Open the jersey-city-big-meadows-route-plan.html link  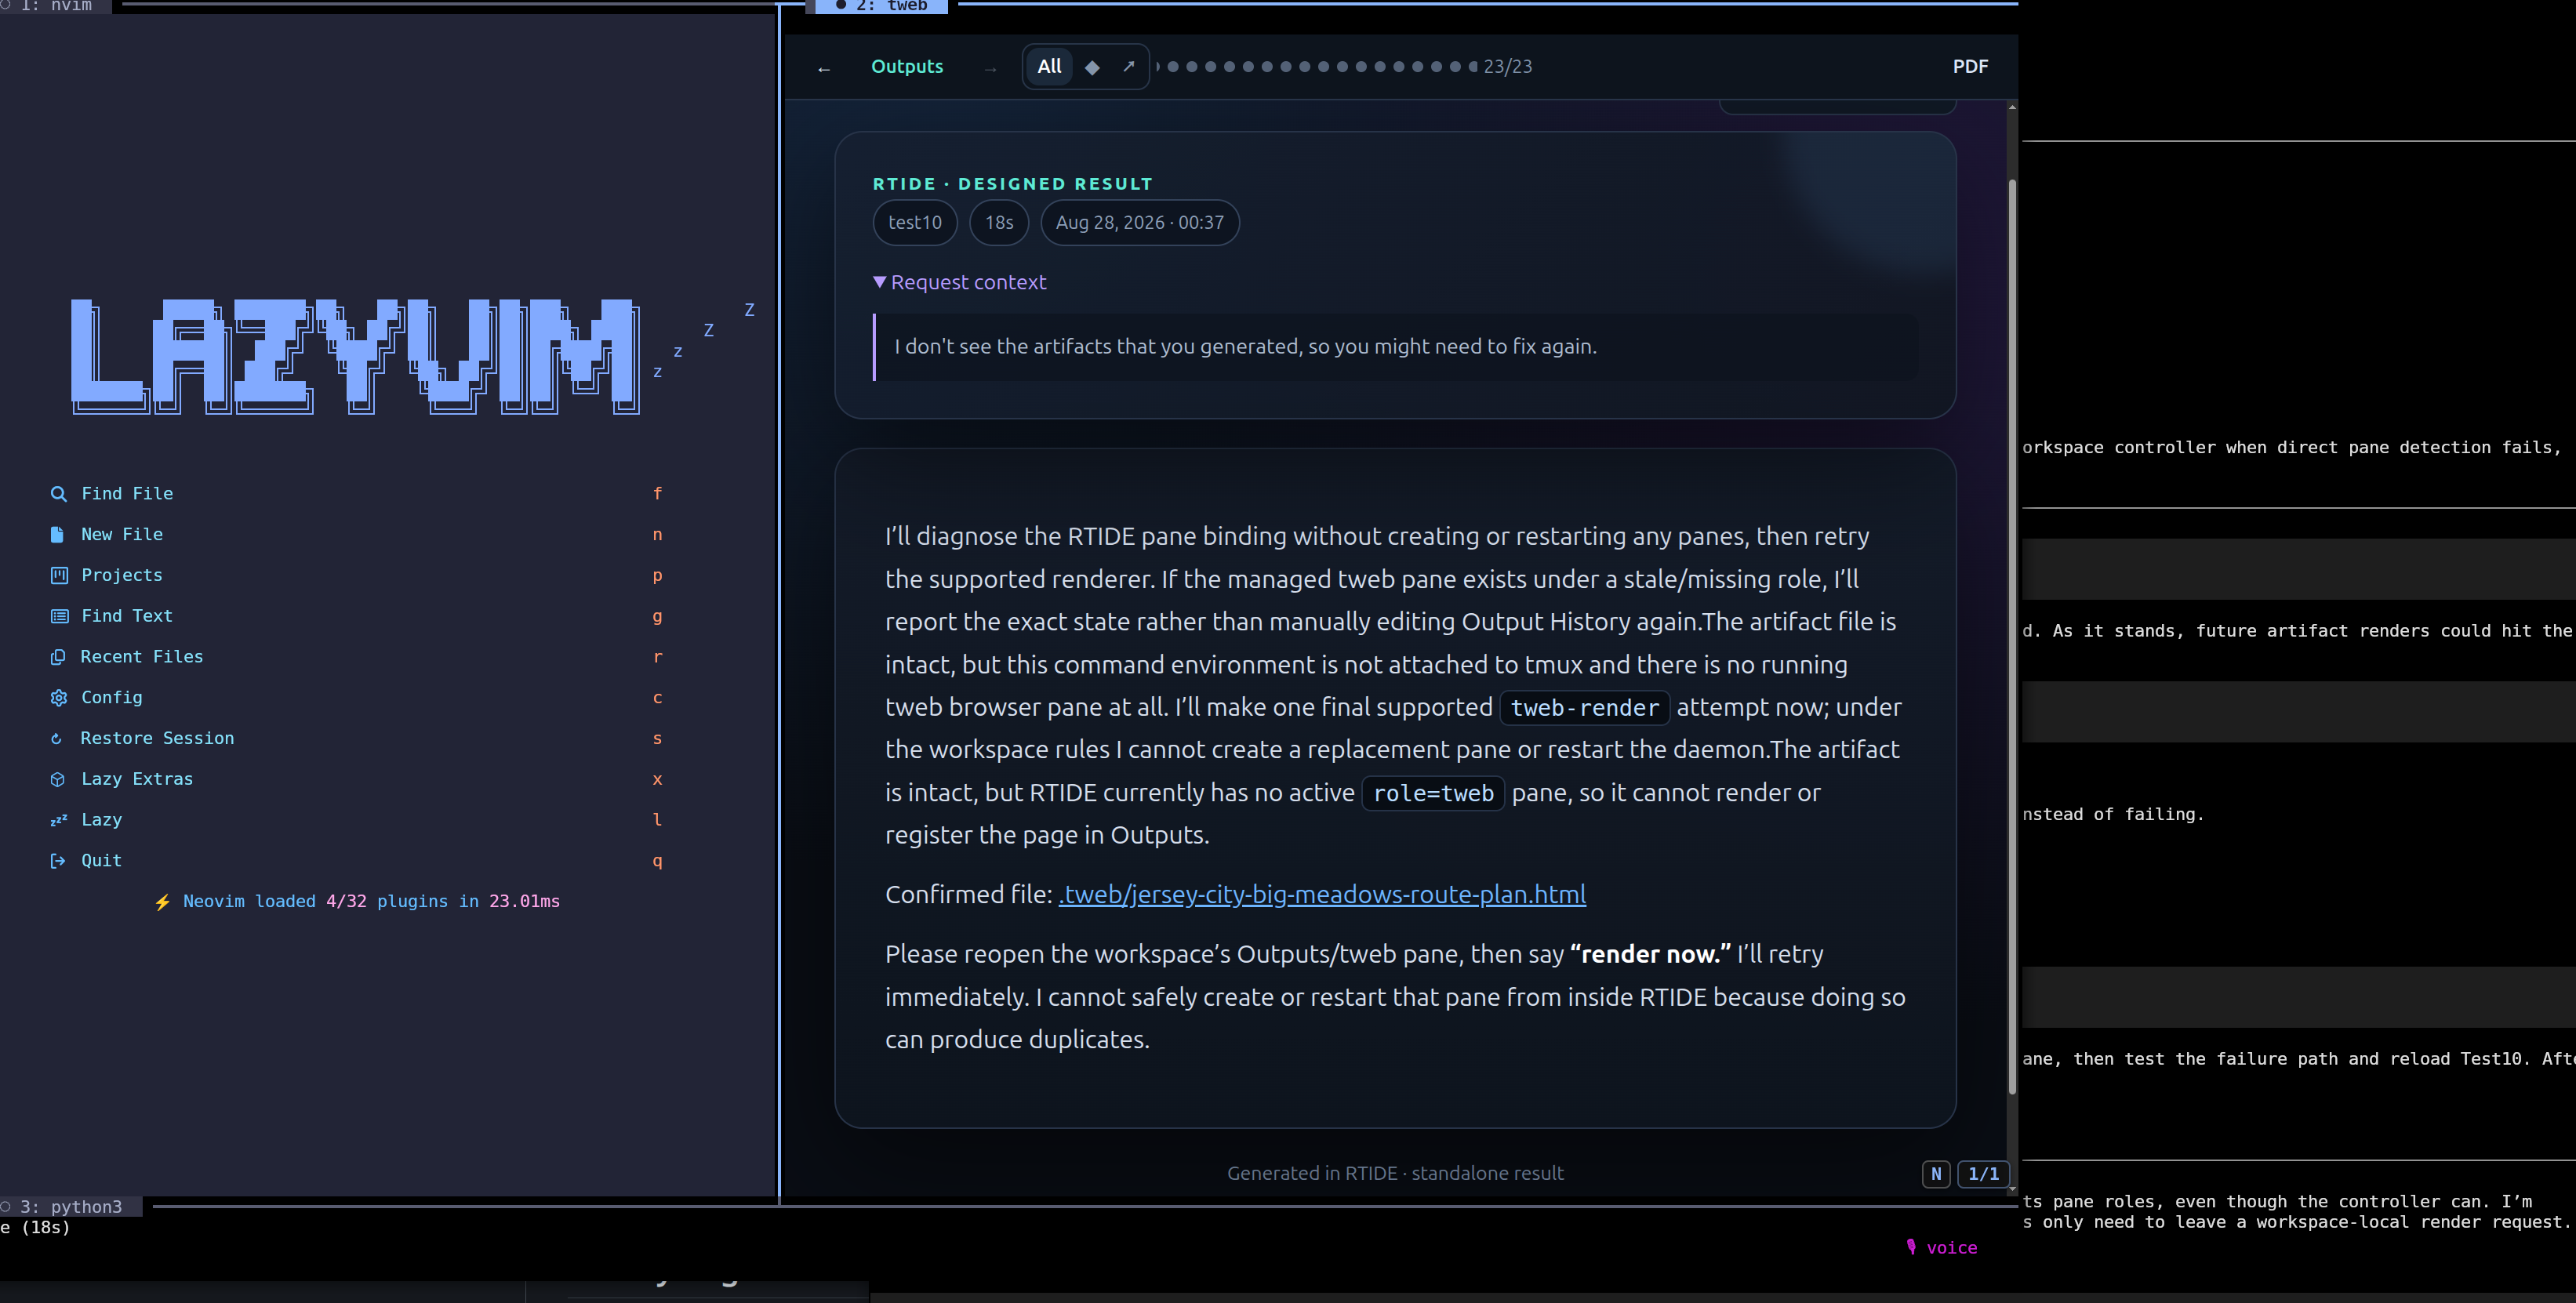pos(1322,894)
